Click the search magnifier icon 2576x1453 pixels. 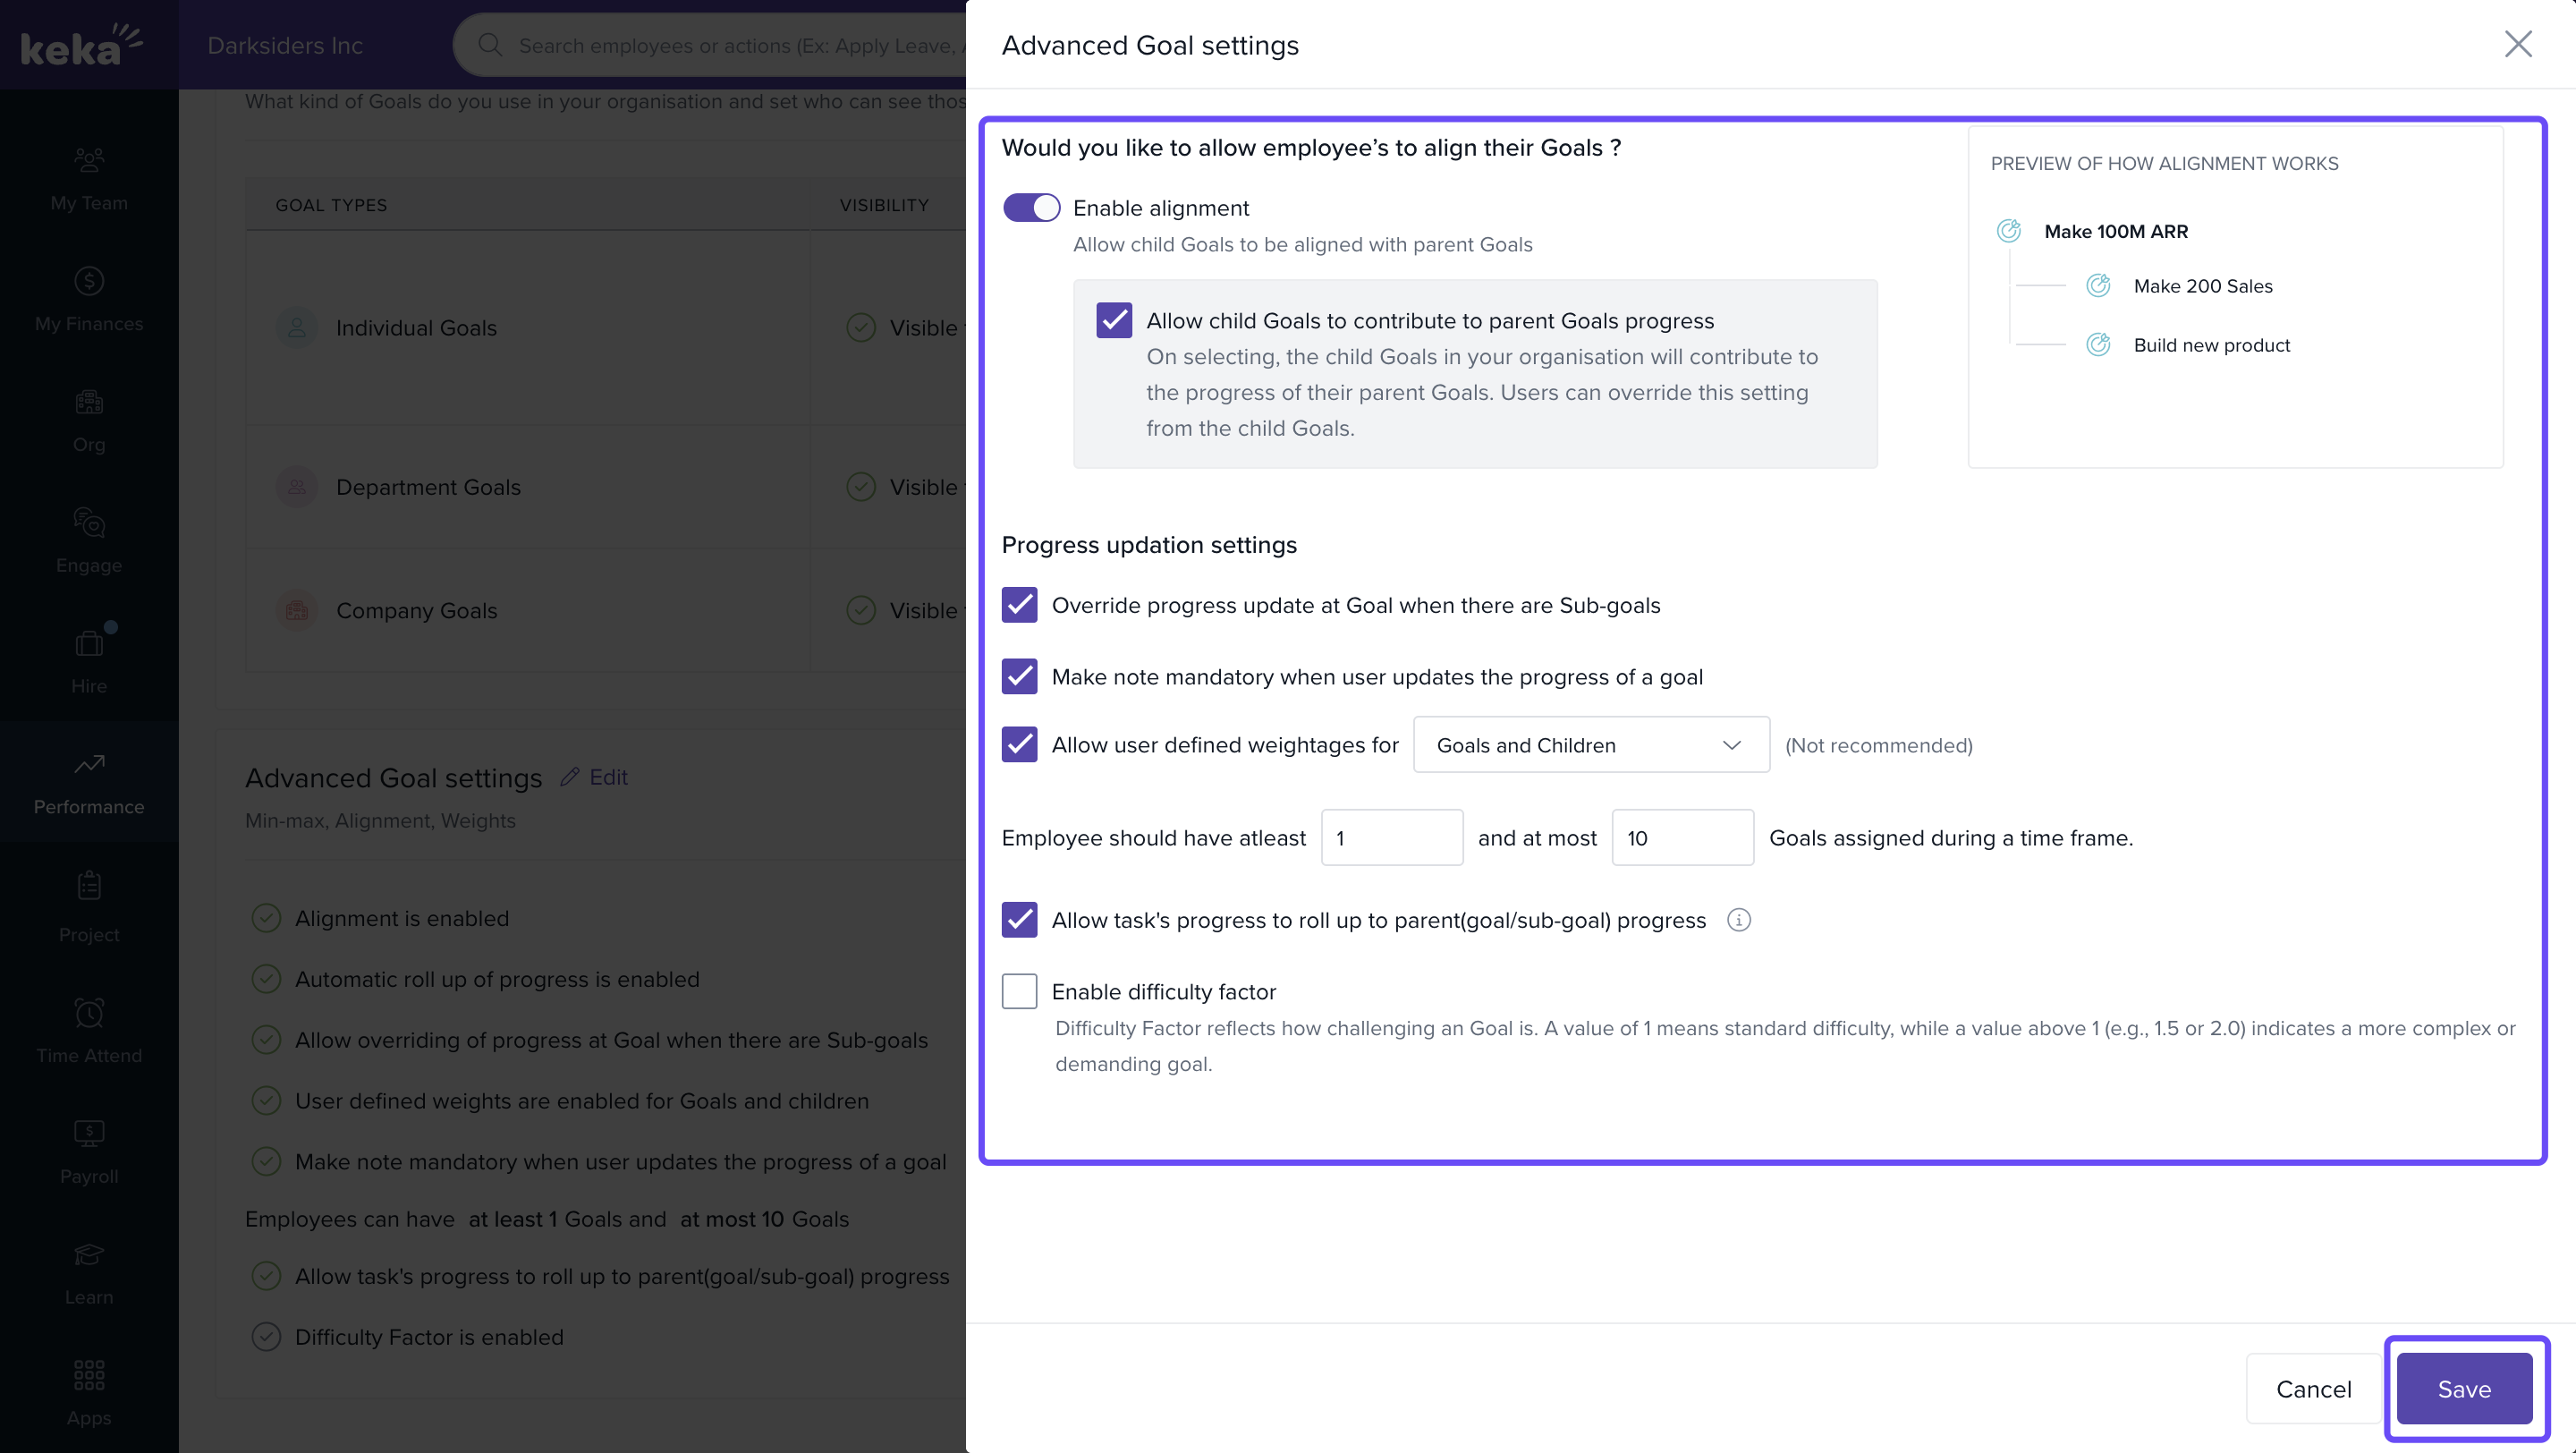click(489, 45)
